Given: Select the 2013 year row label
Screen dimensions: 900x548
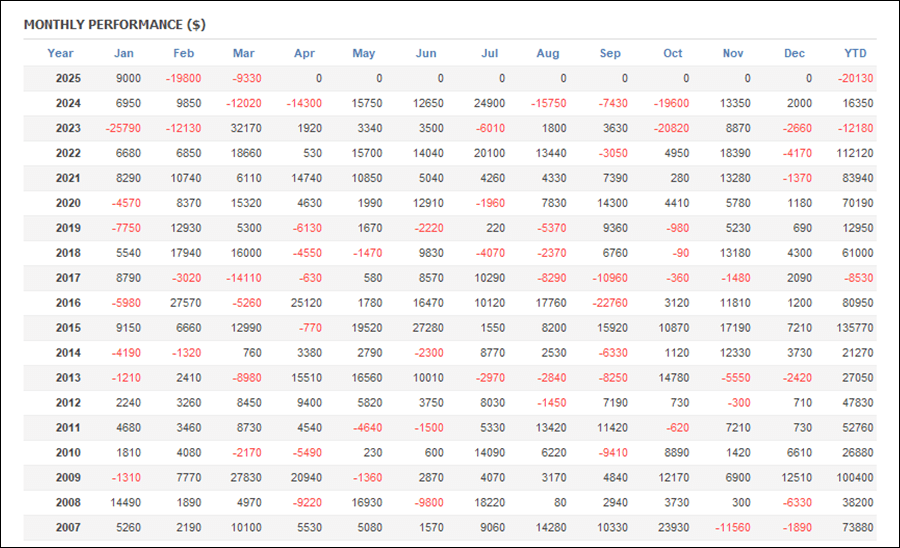Looking at the screenshot, I should [68, 378].
